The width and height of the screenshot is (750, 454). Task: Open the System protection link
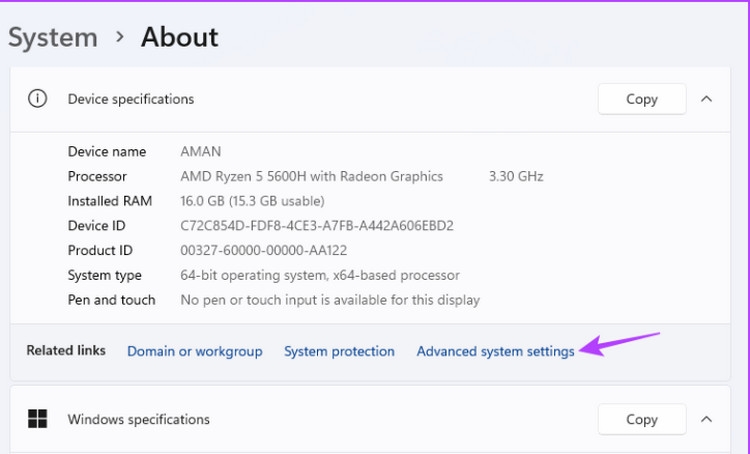click(339, 351)
